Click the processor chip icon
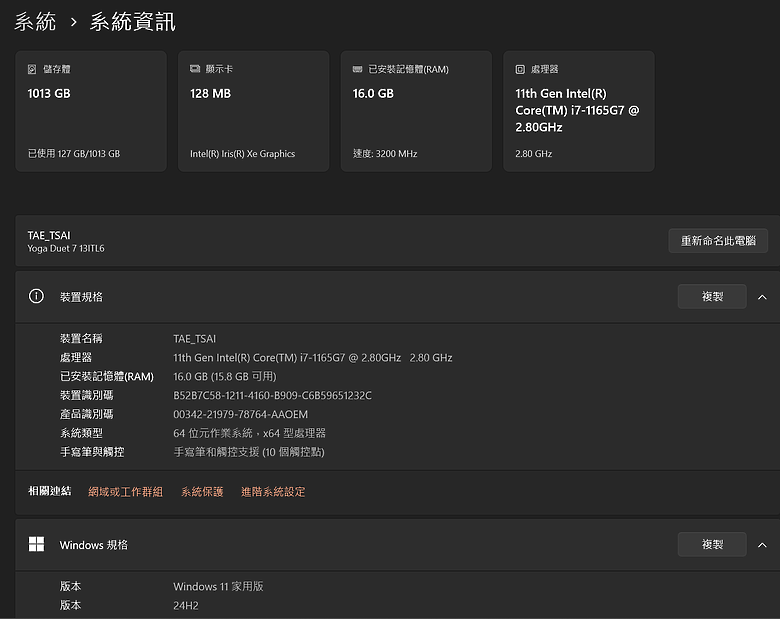 pos(520,69)
